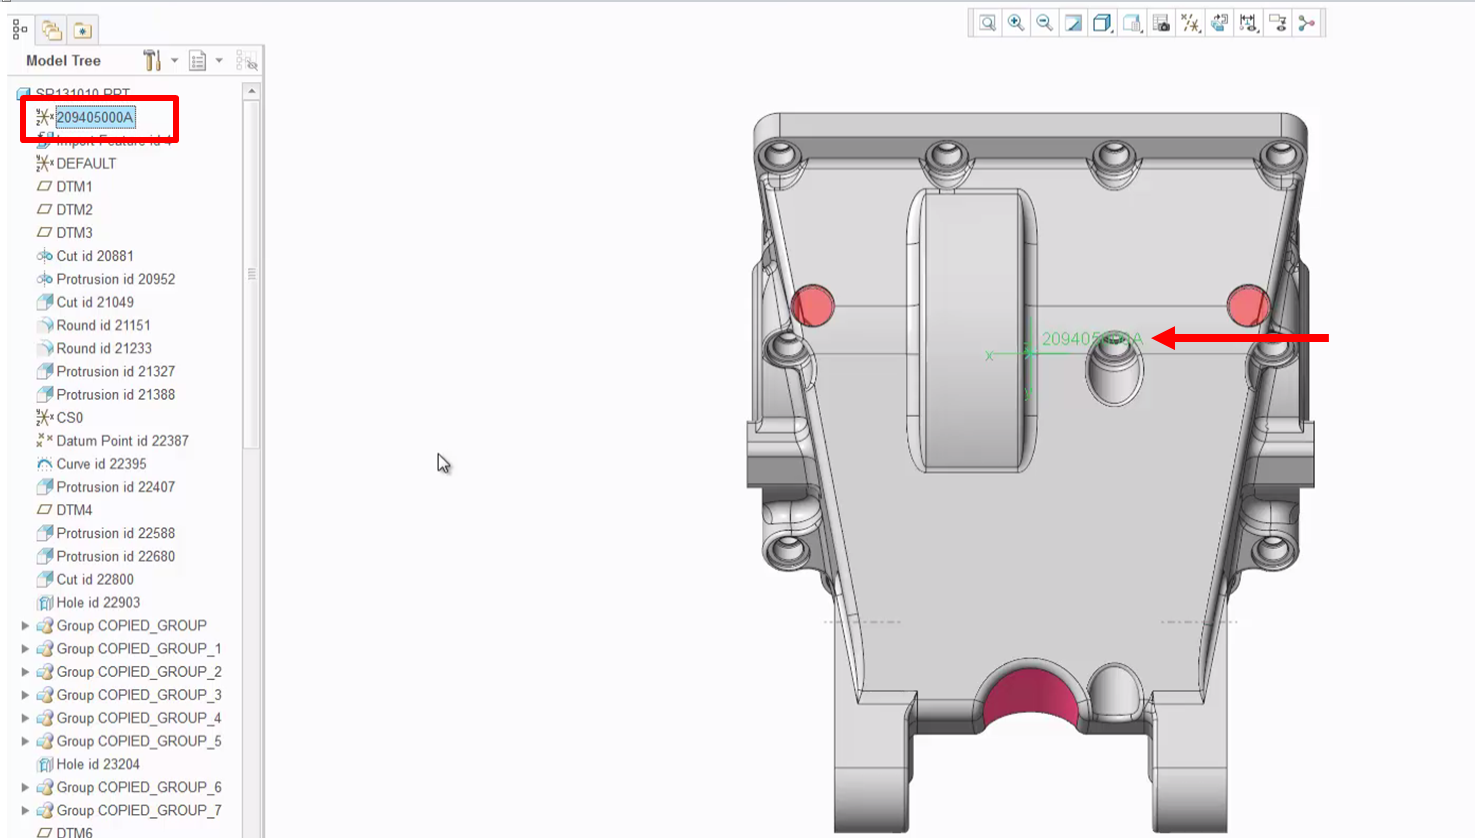Select CS0 coordinate system item
This screenshot has height=838, width=1475.
coord(60,417)
